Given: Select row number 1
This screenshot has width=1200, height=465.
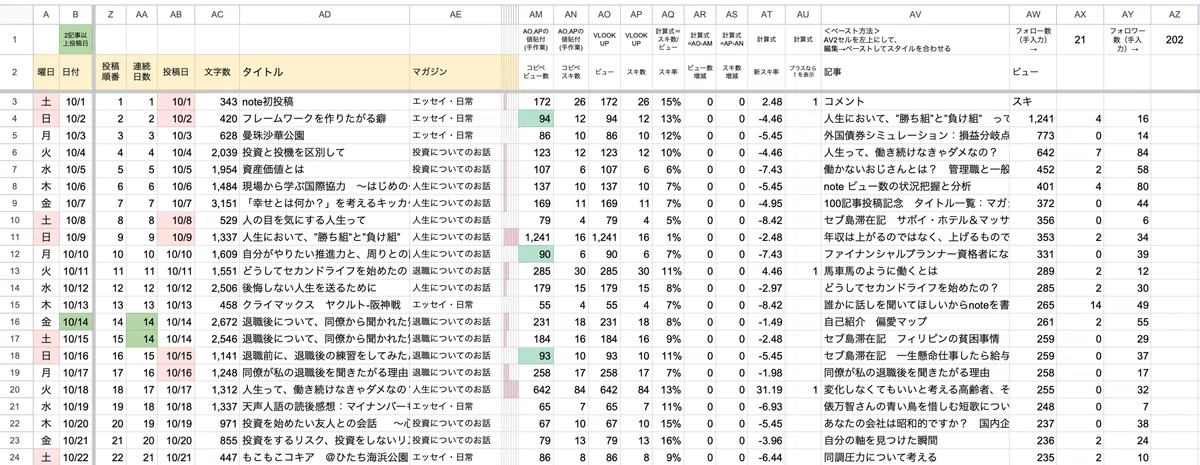Looking at the screenshot, I should click(x=17, y=40).
